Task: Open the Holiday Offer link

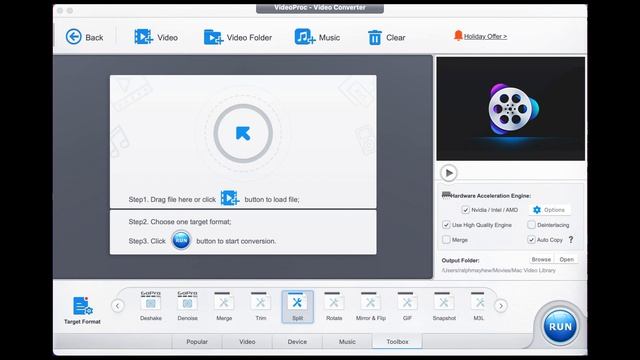Action: 485,36
